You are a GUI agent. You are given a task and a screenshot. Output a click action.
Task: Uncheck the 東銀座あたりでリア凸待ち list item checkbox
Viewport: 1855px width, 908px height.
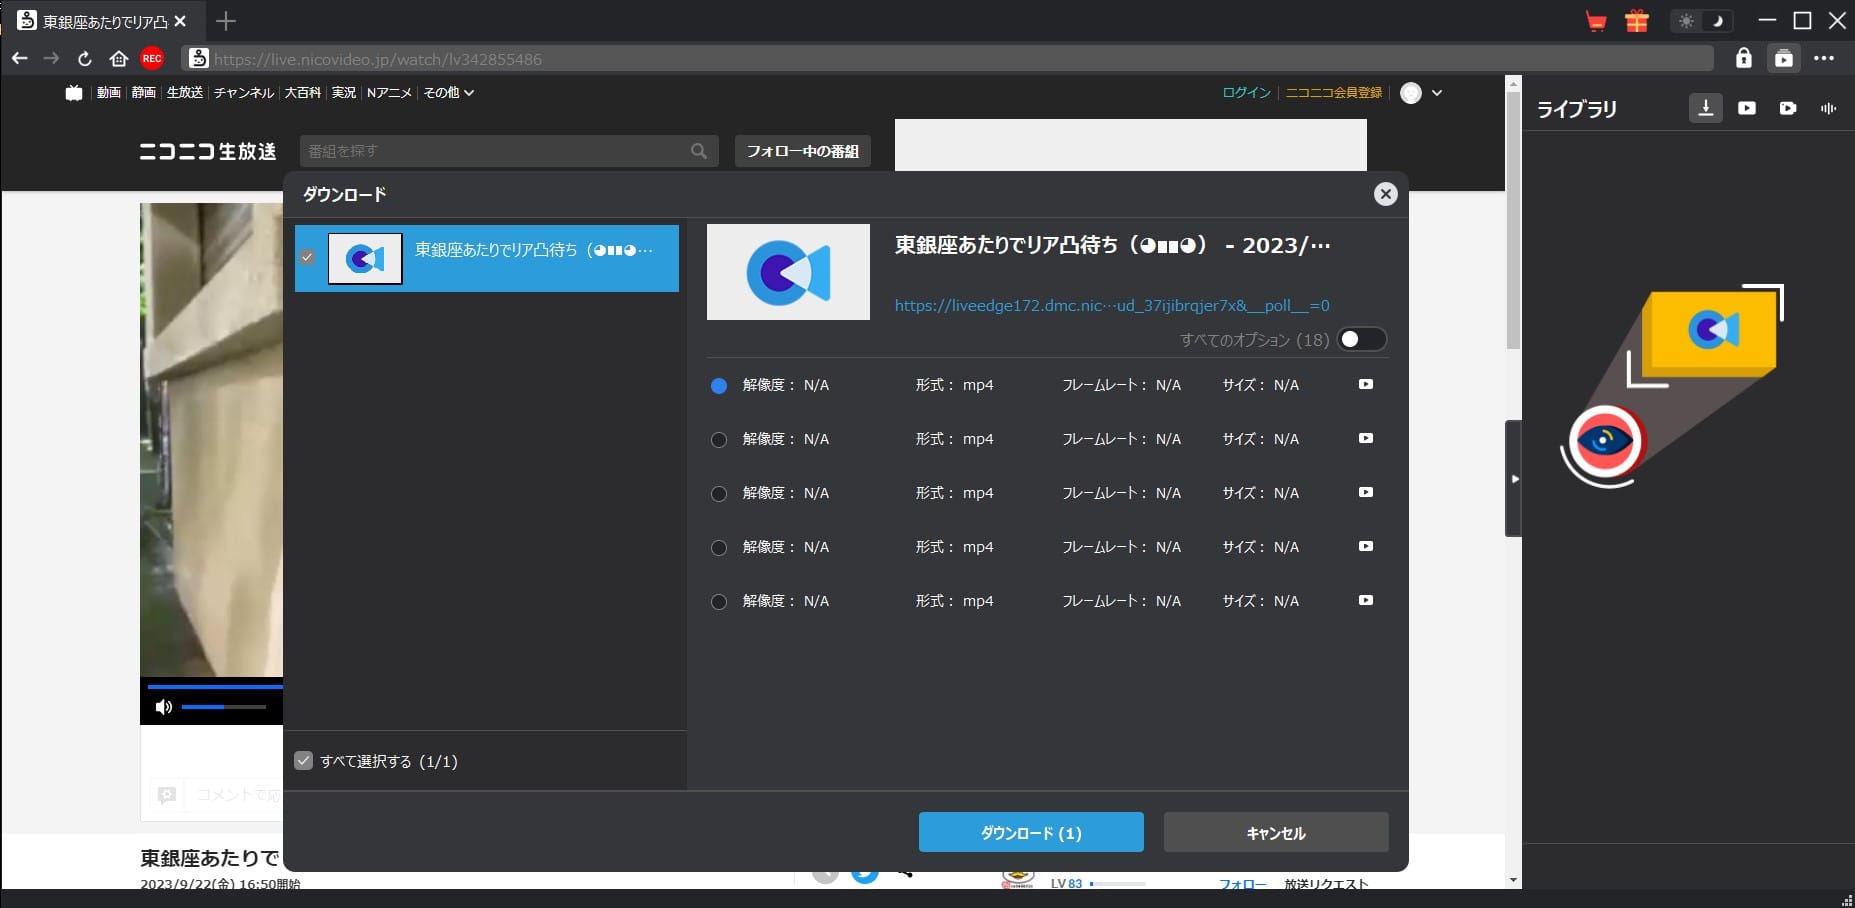[x=307, y=257]
